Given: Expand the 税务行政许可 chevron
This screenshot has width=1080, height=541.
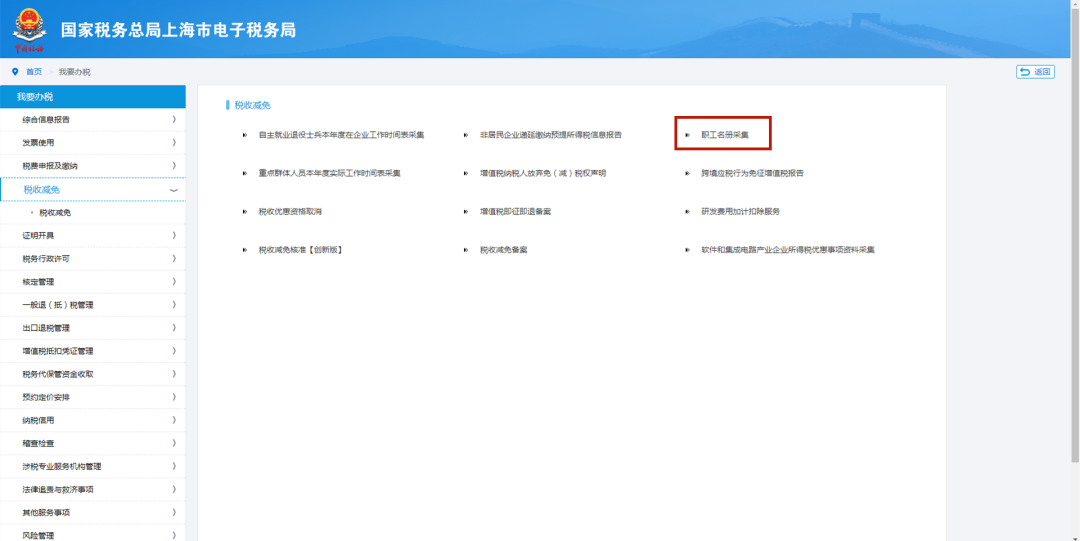Looking at the screenshot, I should [174, 258].
